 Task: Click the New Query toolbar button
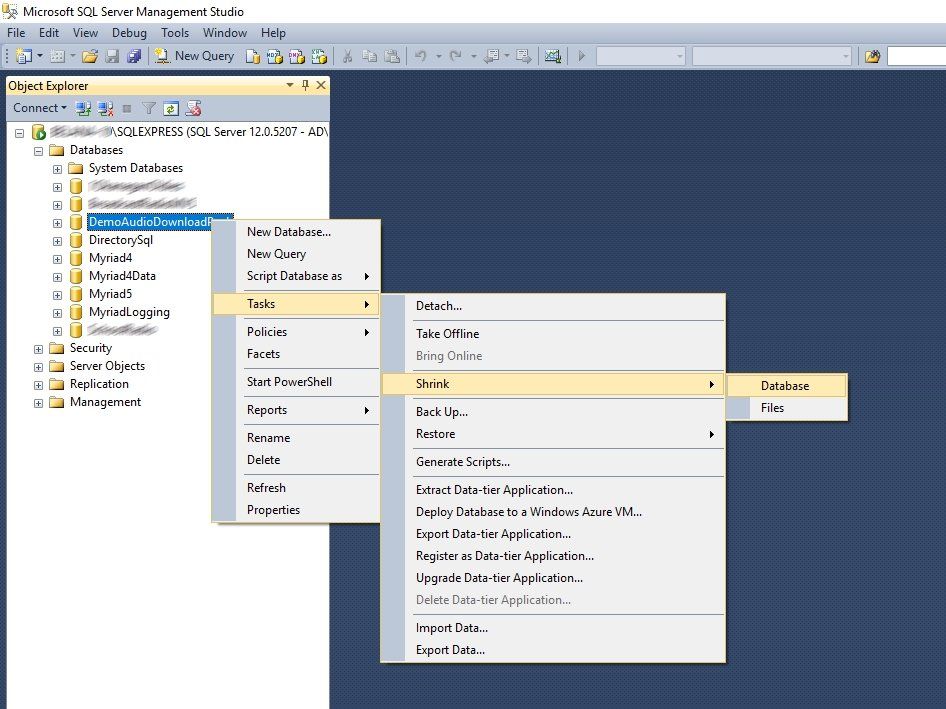(x=194, y=56)
